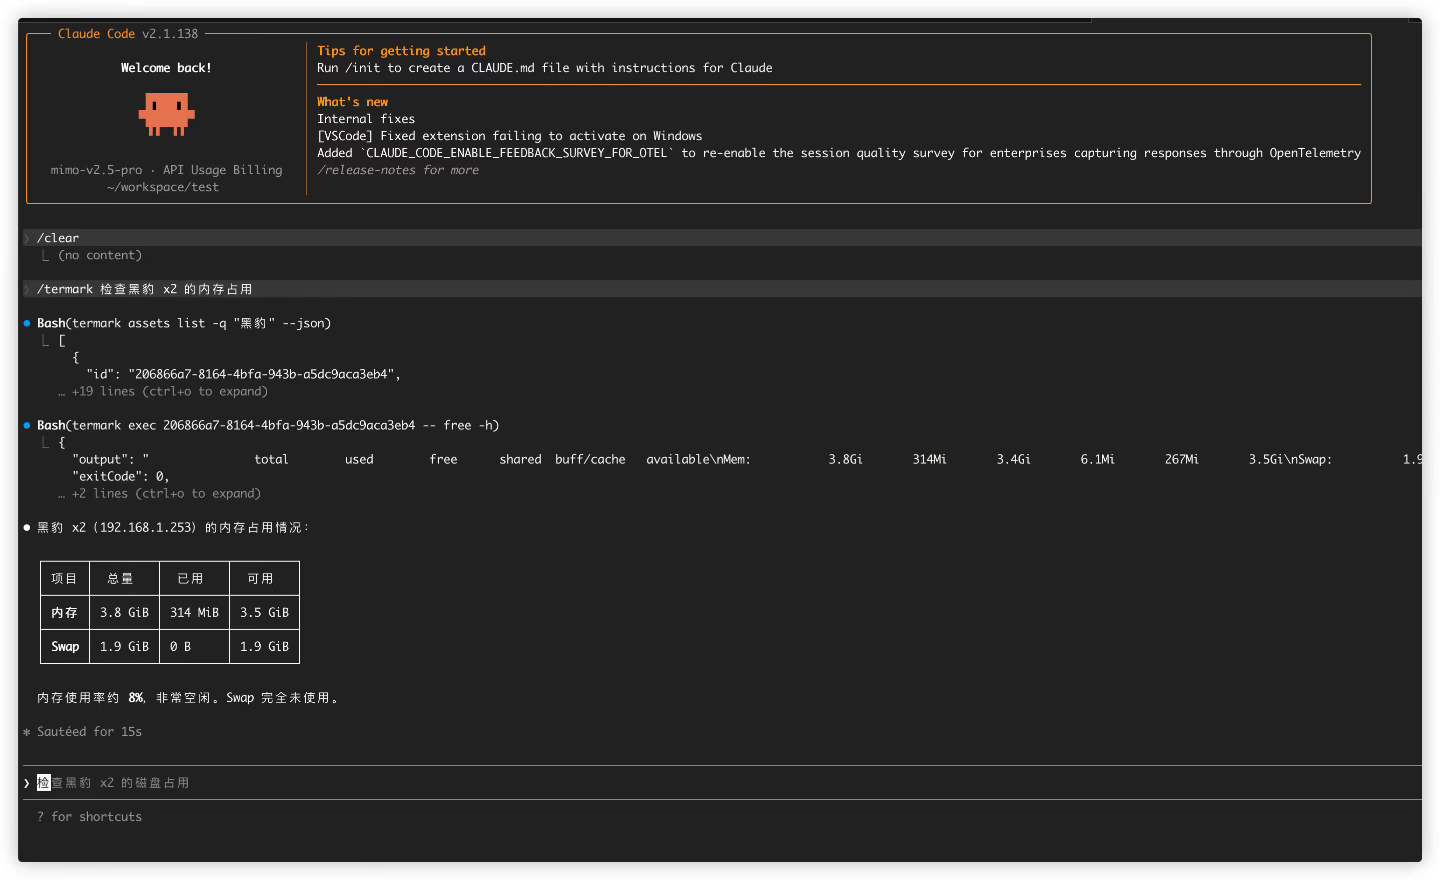This screenshot has width=1440, height=880.
Task: Click the "内存" row label cell
Action: (x=65, y=613)
